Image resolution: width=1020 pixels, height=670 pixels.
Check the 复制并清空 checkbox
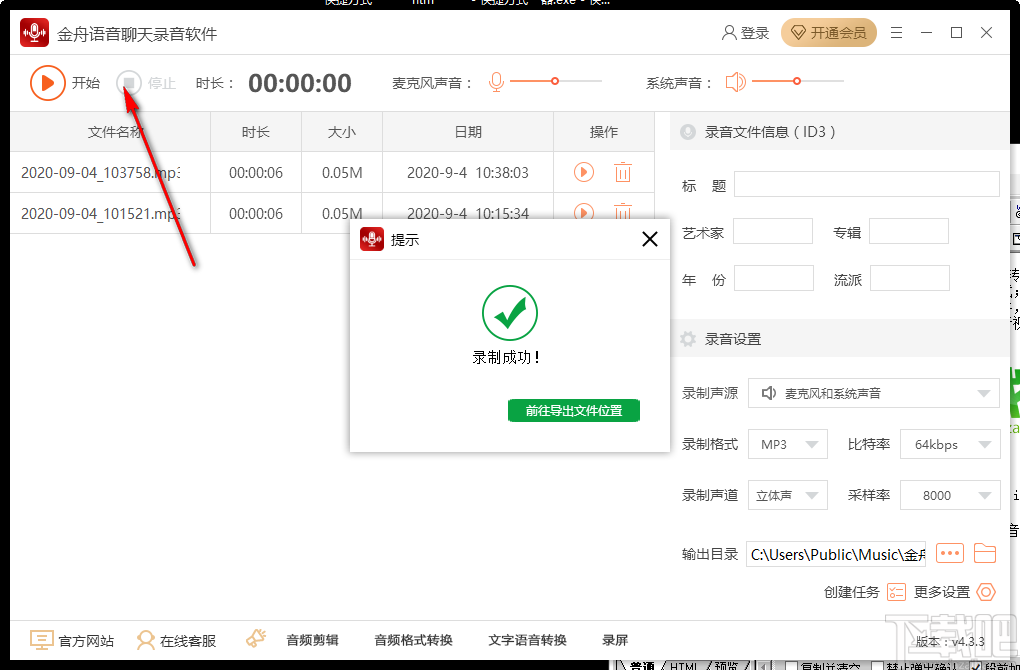793,665
